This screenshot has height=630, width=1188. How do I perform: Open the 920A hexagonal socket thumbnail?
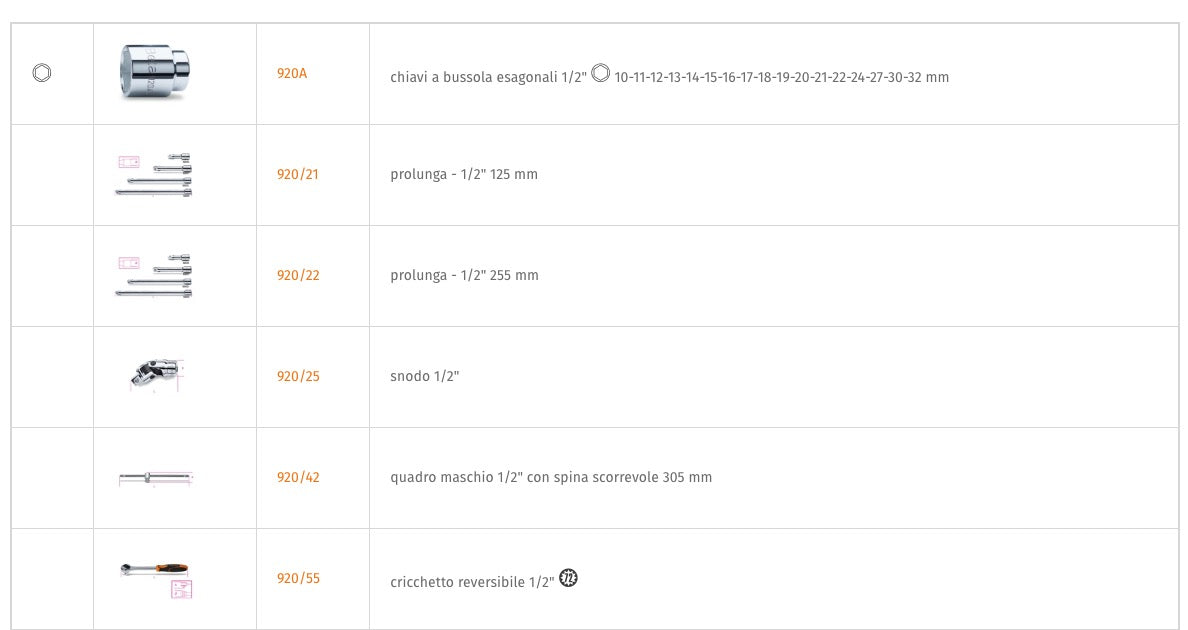pos(155,72)
